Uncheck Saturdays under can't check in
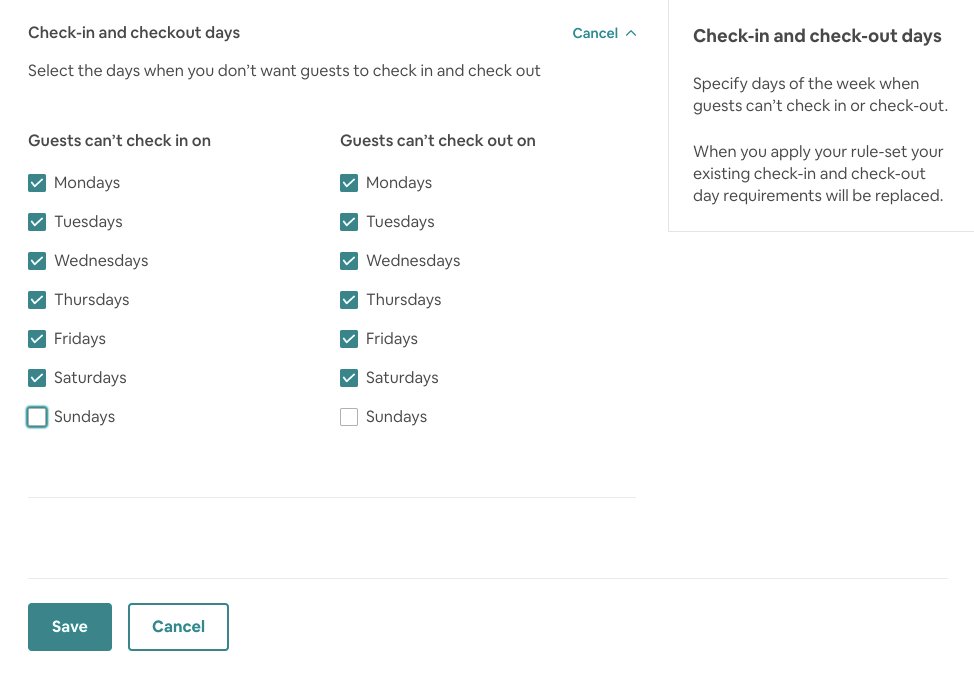The width and height of the screenshot is (974, 674). (x=37, y=378)
